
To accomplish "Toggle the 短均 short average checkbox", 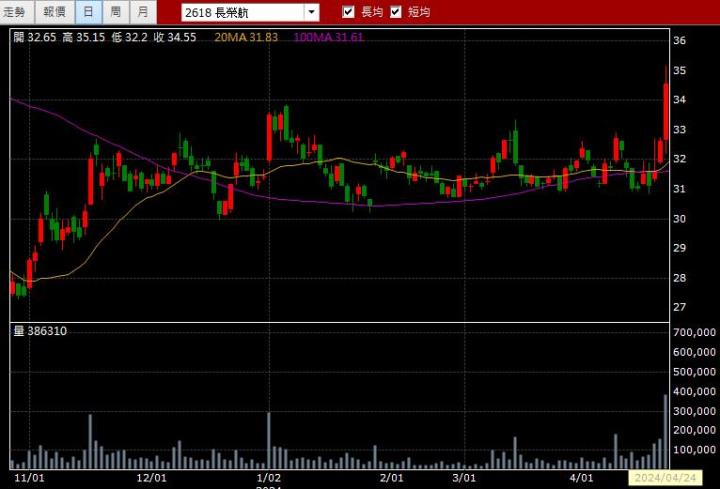I will [396, 12].
